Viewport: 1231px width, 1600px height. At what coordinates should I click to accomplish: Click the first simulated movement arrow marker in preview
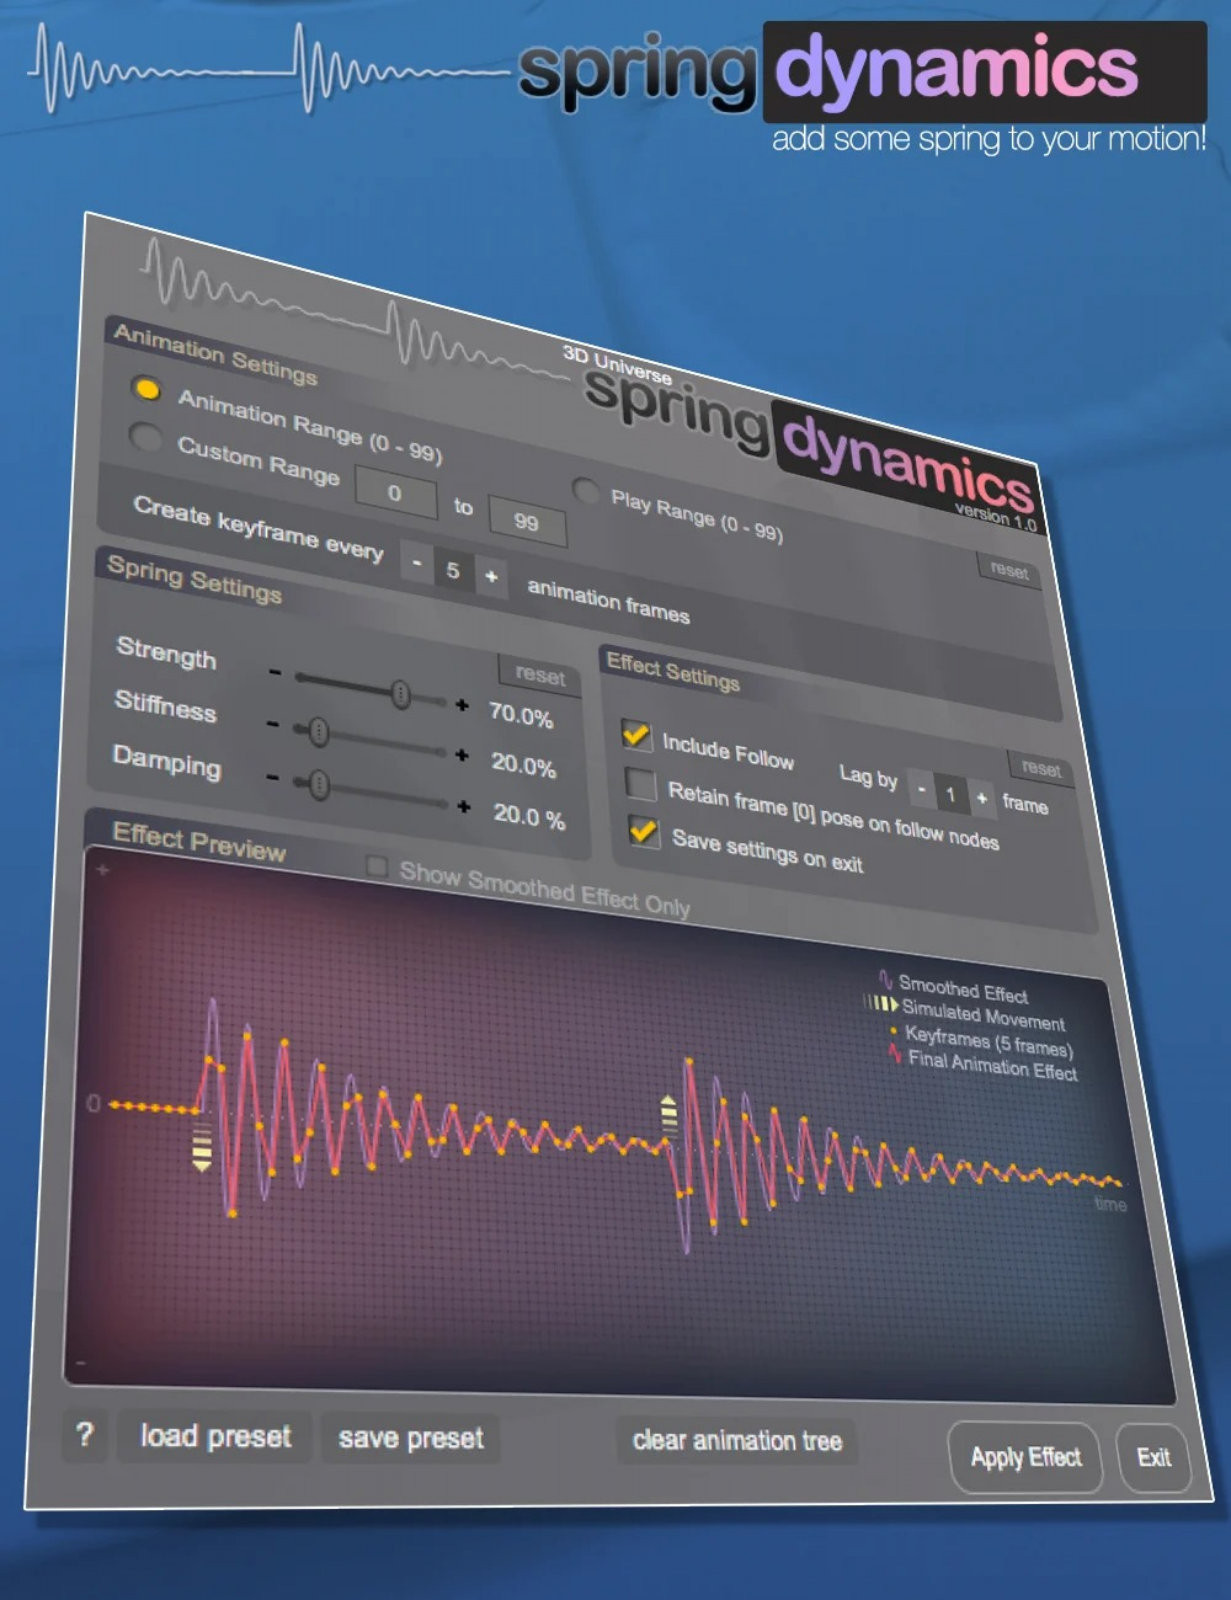coord(201,1149)
